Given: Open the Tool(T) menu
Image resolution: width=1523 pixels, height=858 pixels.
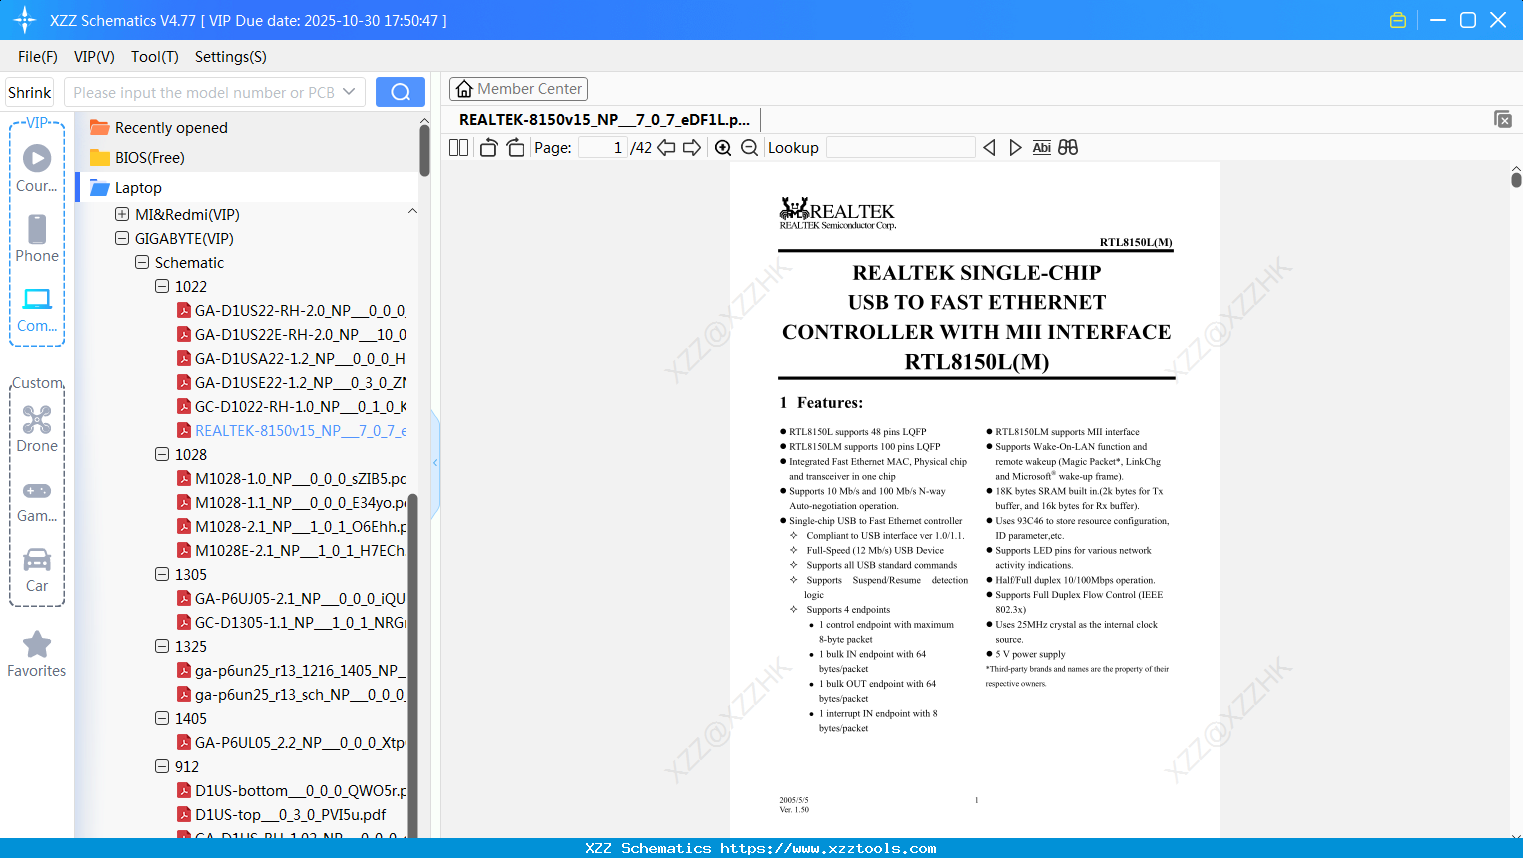Looking at the screenshot, I should click(155, 57).
